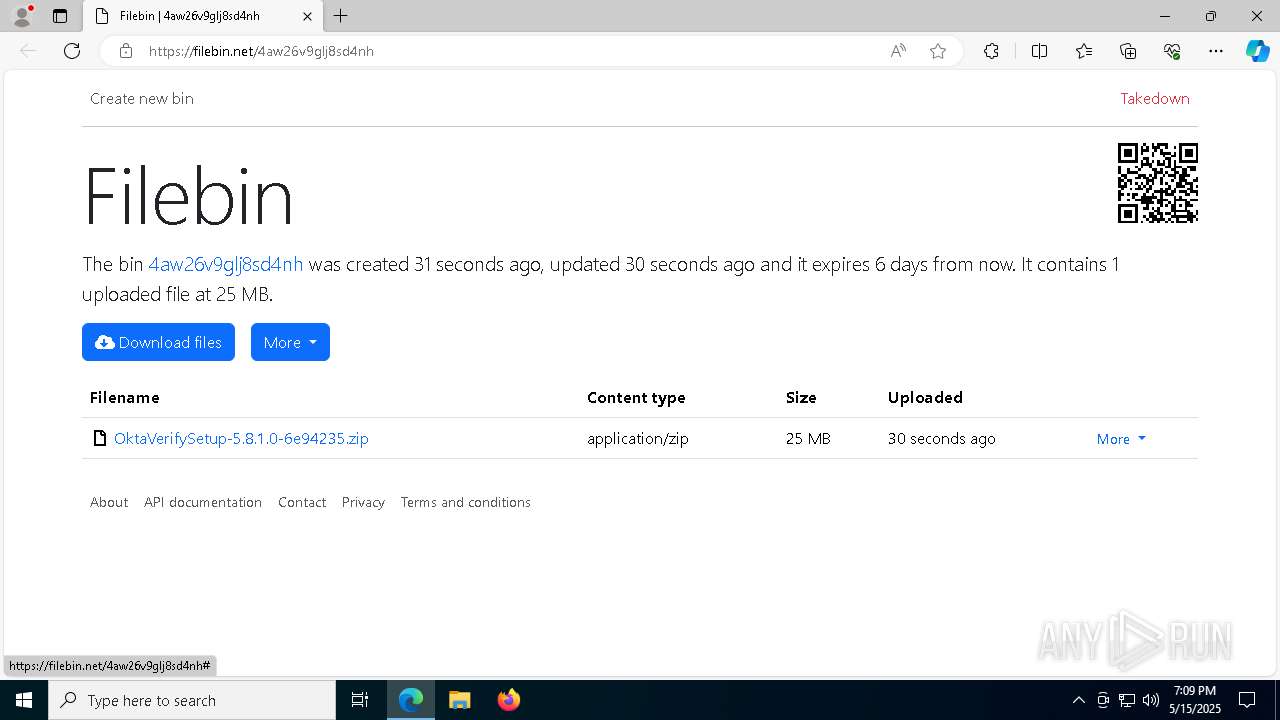The image size is (1280, 720).
Task: Open the API documentation footer link
Action: tap(203, 502)
